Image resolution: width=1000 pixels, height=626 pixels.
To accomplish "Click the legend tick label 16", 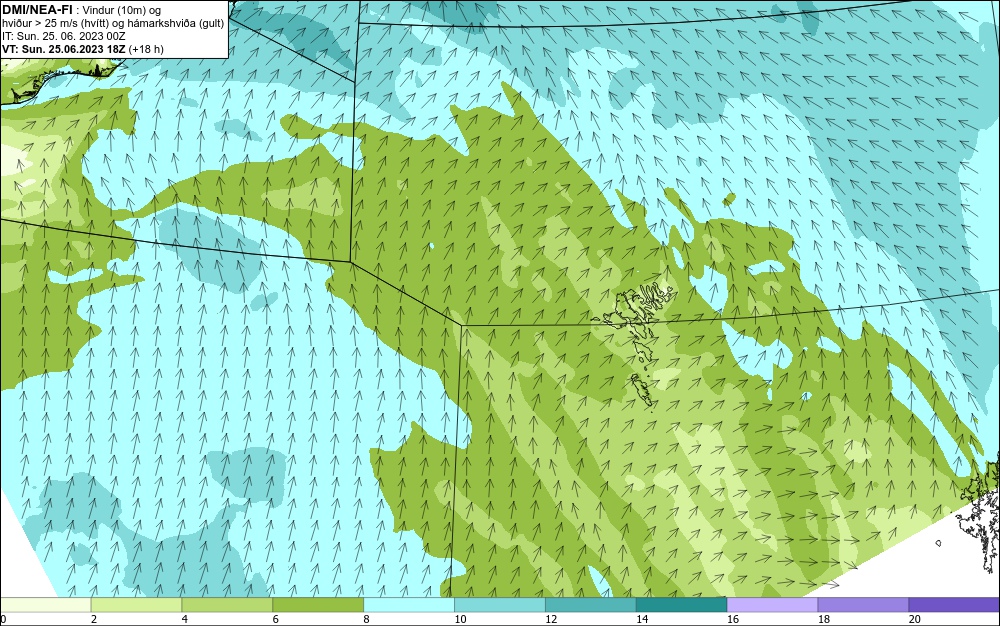I will (733, 619).
